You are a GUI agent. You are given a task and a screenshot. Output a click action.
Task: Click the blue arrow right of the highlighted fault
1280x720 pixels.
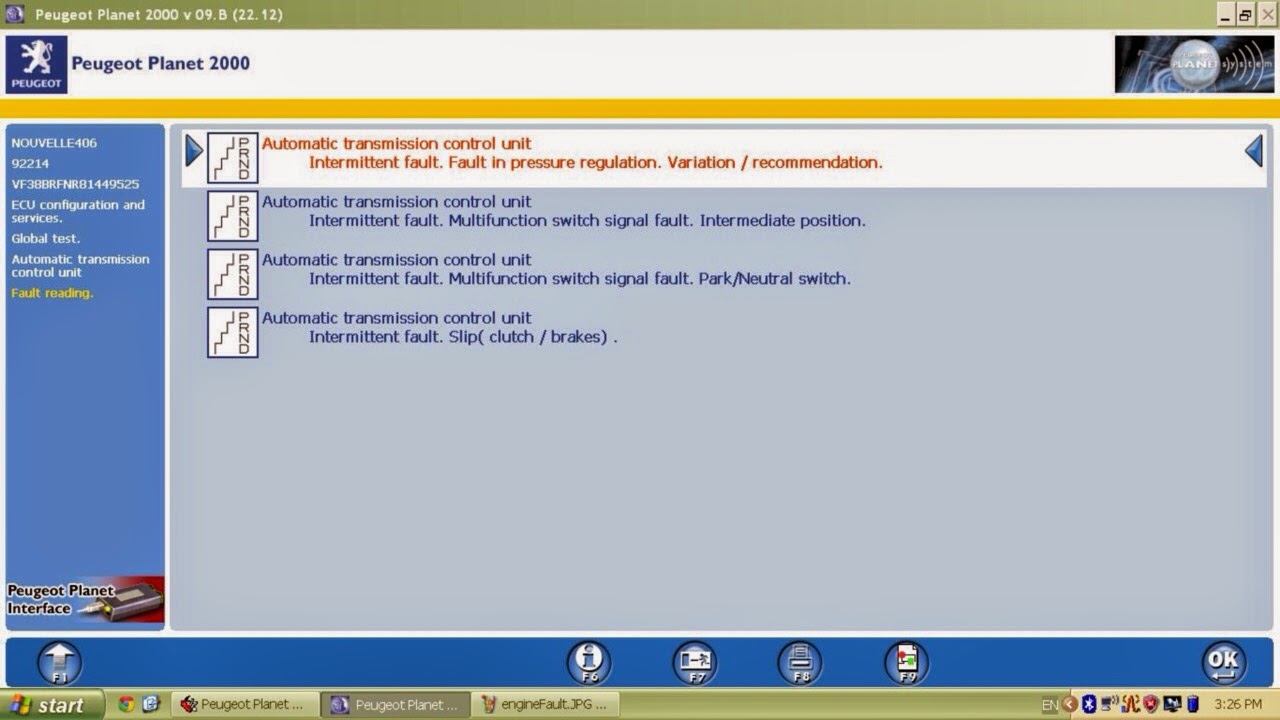[1254, 151]
